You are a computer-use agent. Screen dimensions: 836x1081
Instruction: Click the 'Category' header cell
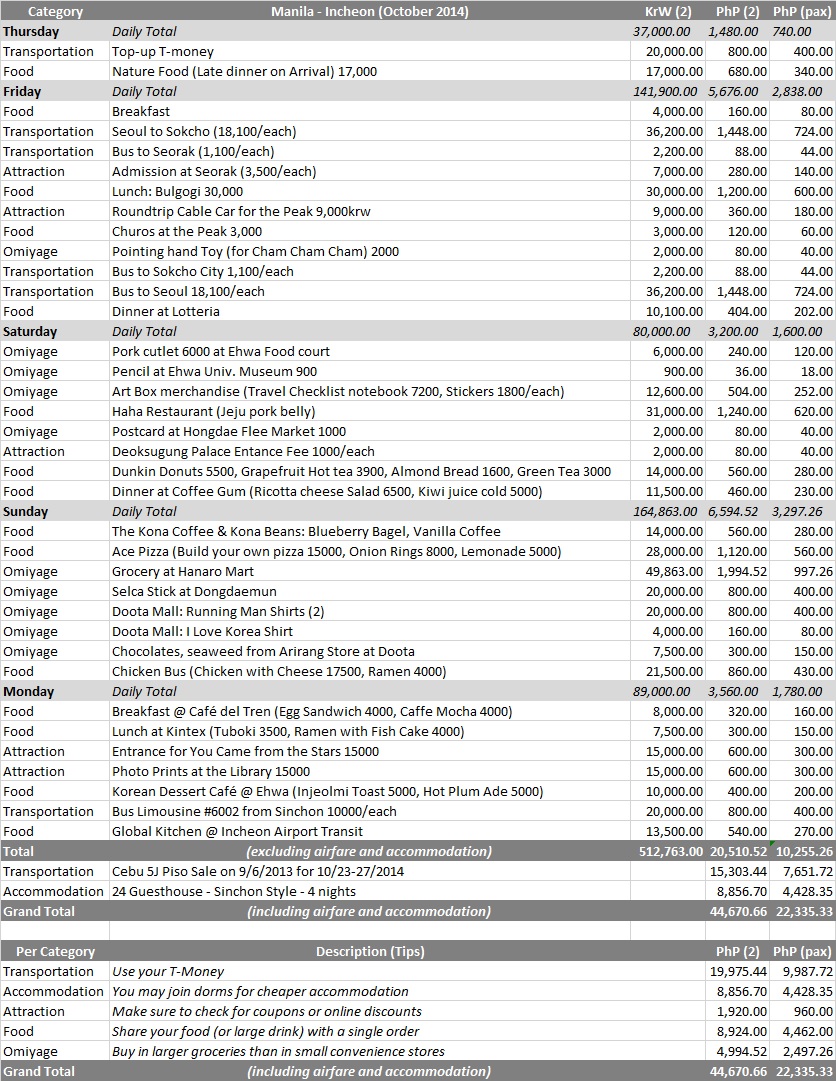55,12
